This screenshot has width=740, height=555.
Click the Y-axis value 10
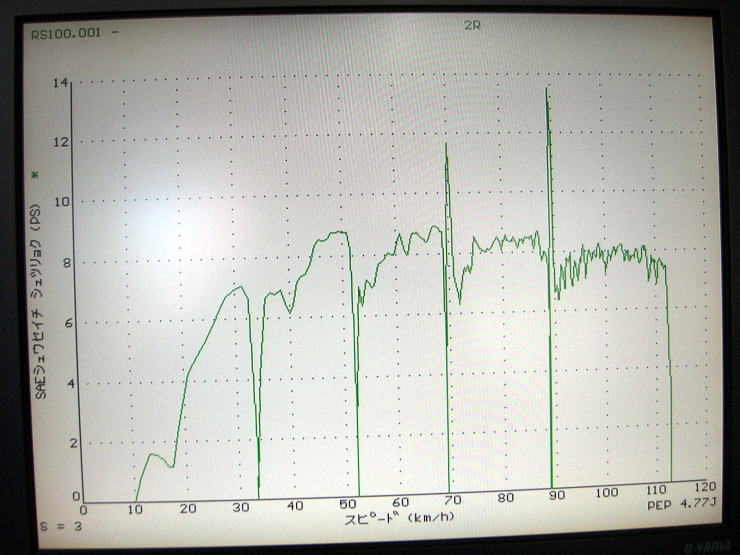click(x=61, y=202)
